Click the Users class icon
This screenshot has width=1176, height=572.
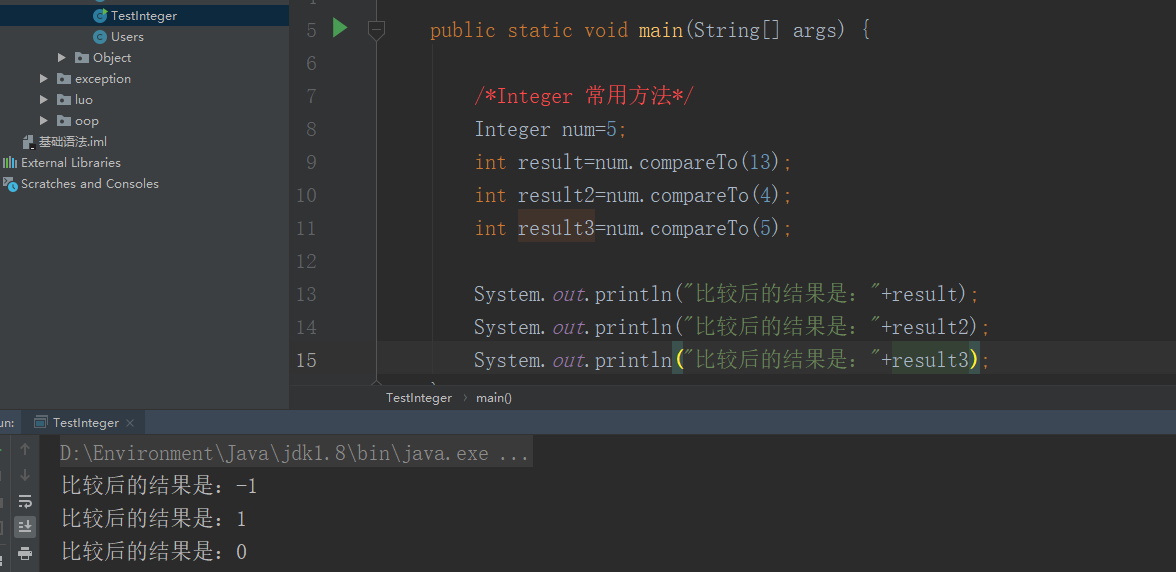[x=99, y=37]
